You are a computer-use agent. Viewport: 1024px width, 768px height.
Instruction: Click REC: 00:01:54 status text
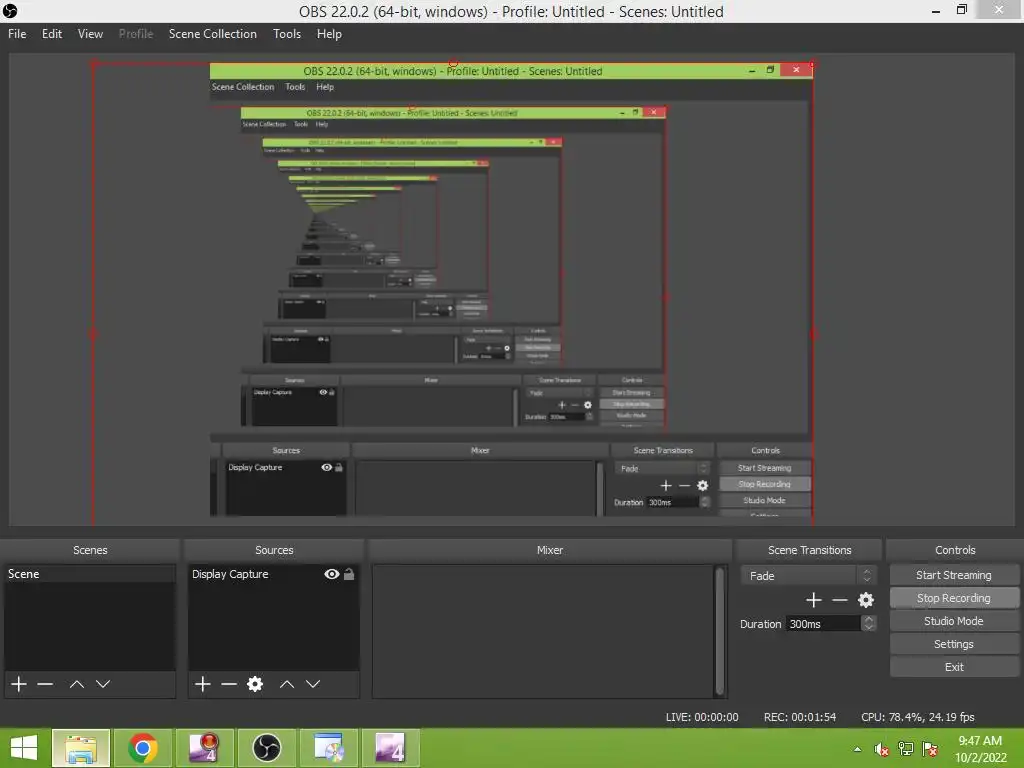pyautogui.click(x=800, y=717)
